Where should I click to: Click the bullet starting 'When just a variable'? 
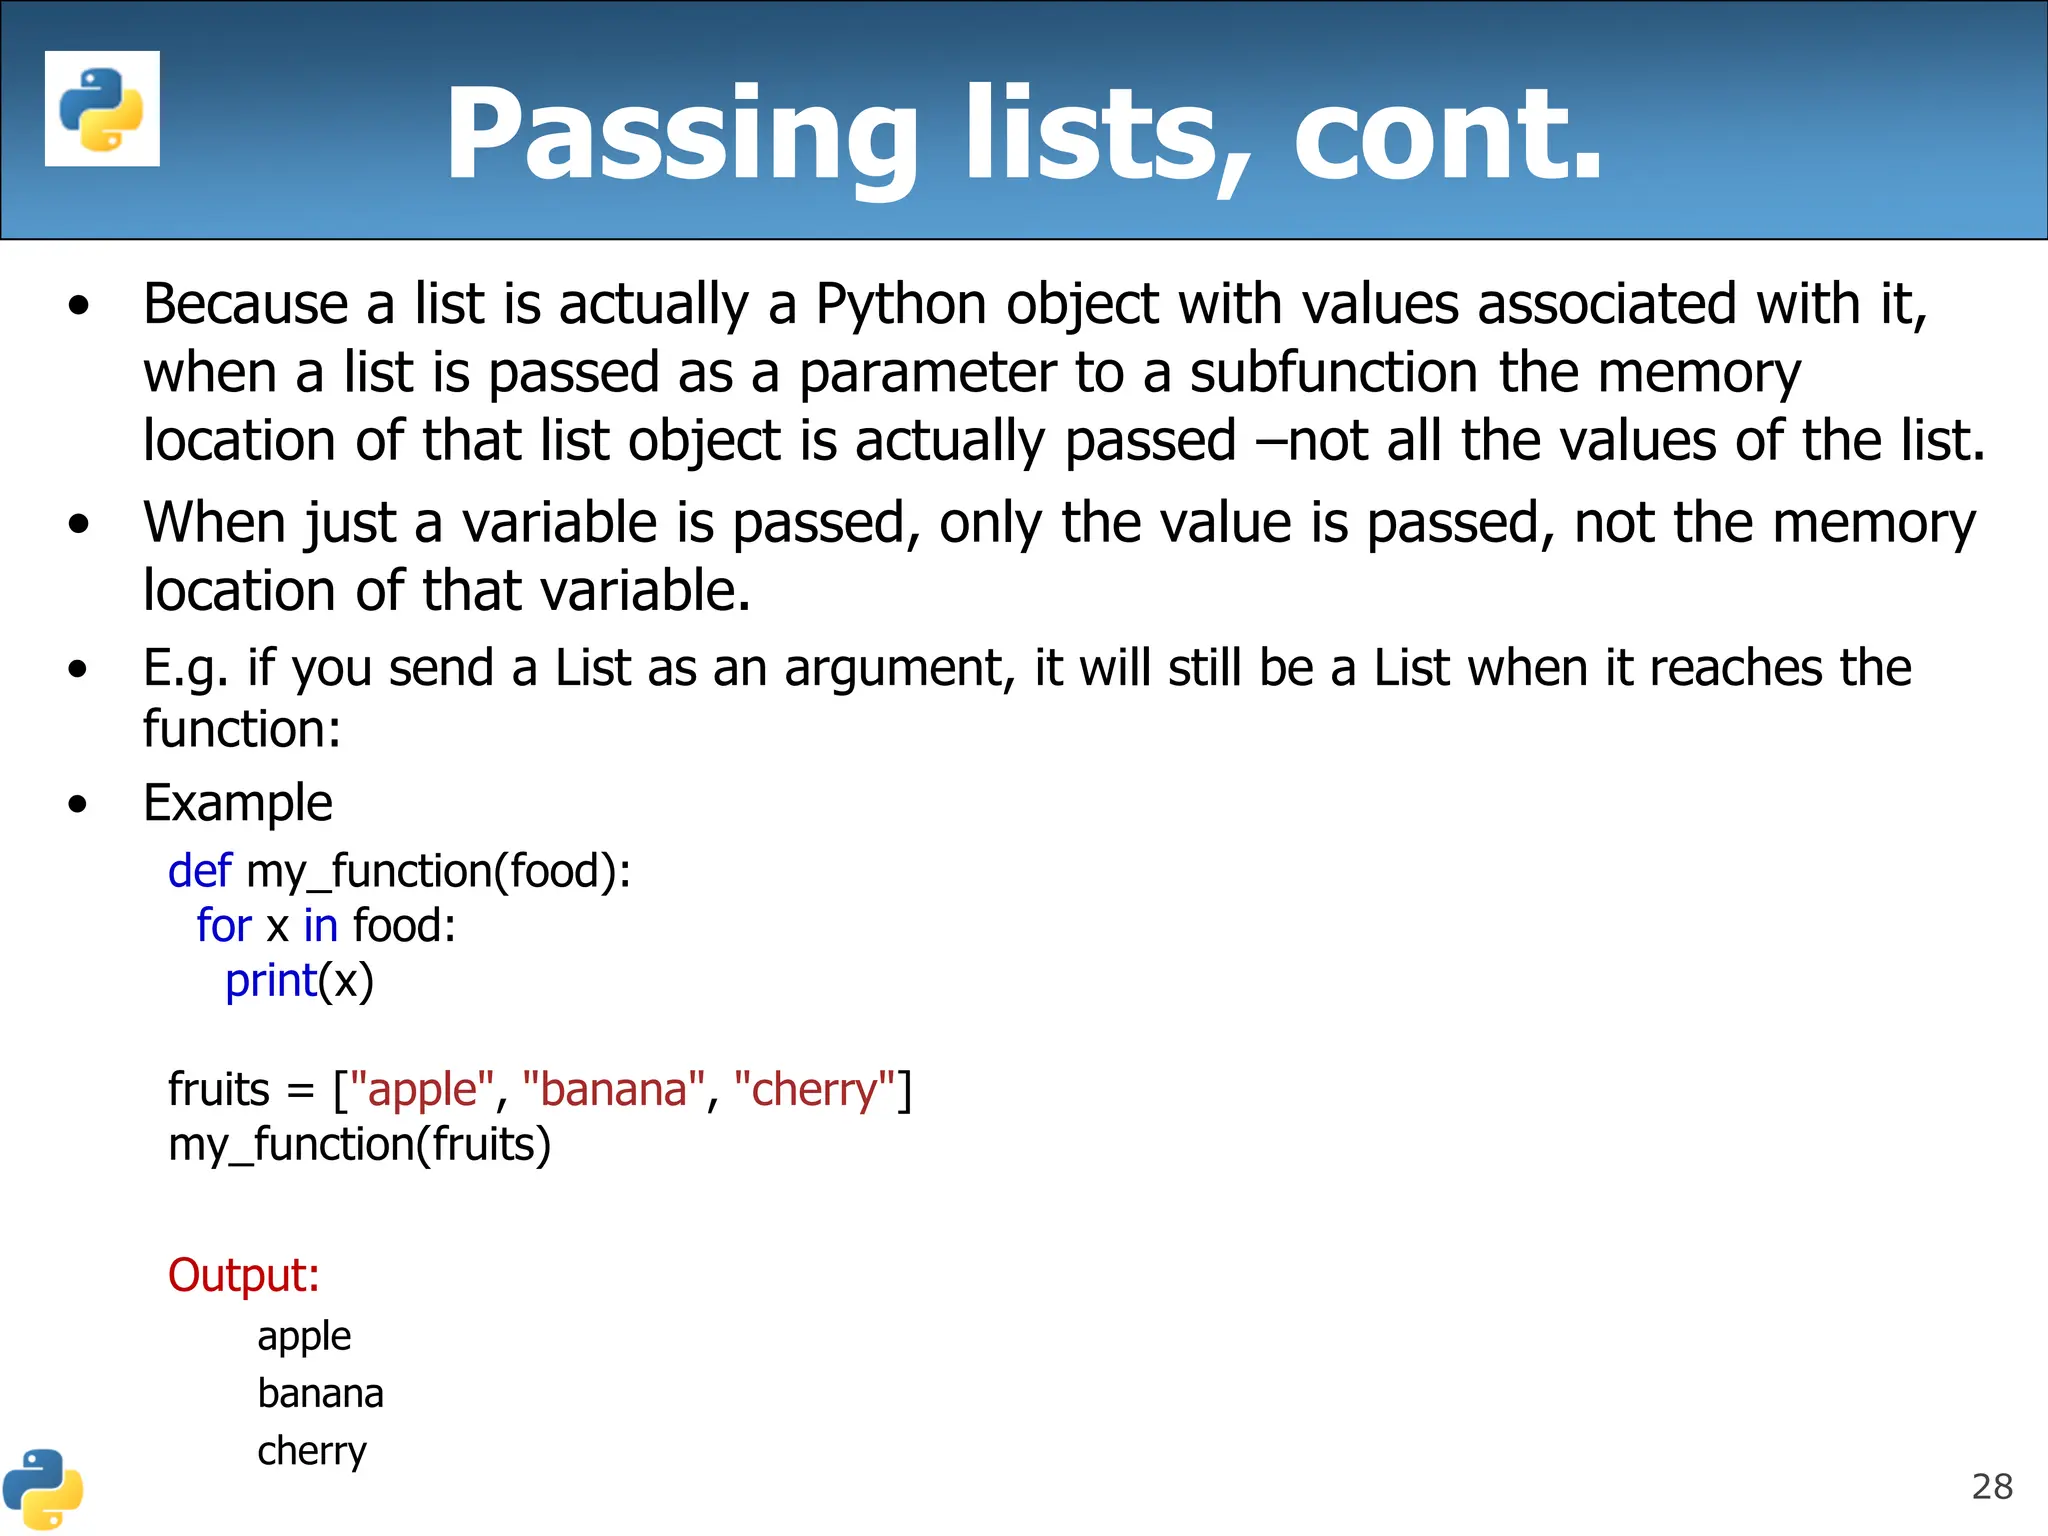(1059, 556)
